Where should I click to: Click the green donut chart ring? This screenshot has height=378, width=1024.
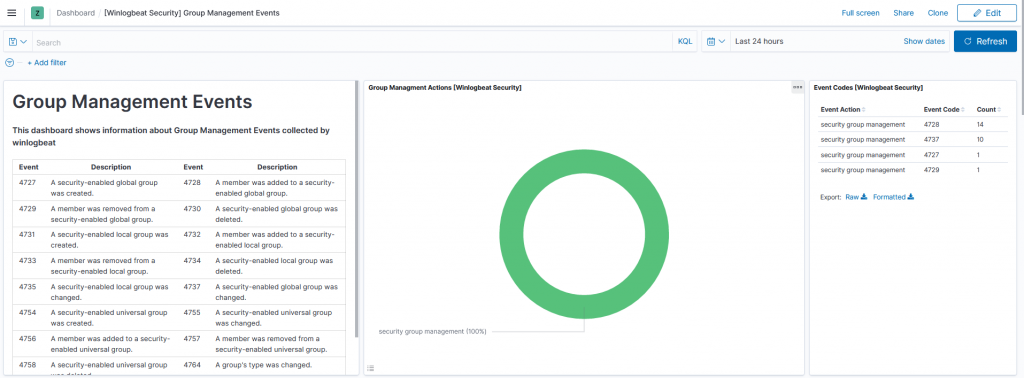(584, 162)
